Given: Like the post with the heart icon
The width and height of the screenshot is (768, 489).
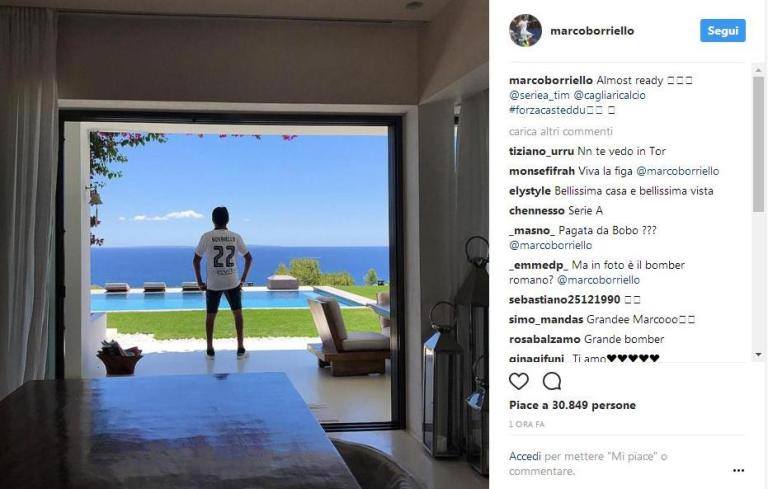Looking at the screenshot, I should coord(519,381).
